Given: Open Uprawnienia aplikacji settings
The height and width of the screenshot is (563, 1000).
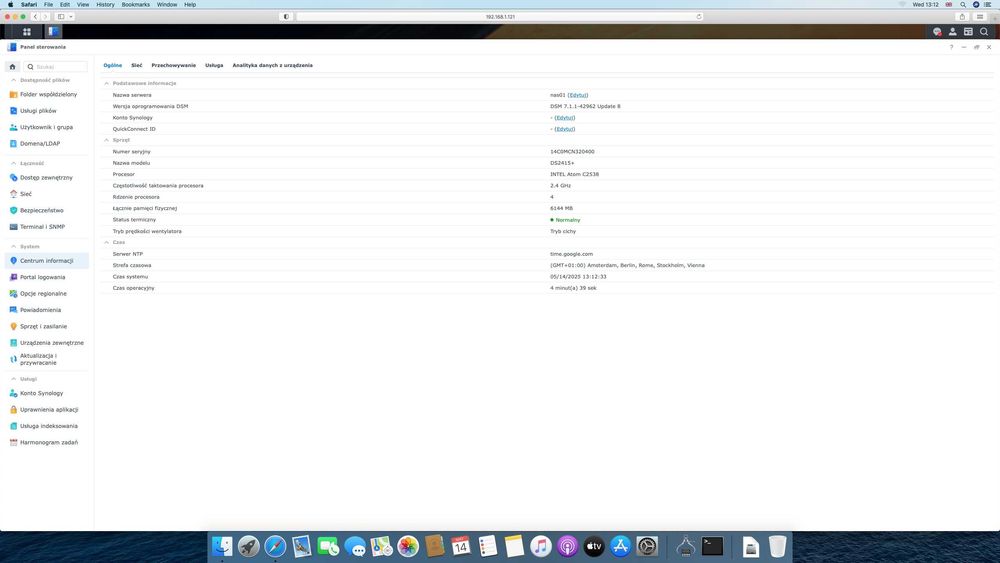Looking at the screenshot, I should click(x=47, y=409).
